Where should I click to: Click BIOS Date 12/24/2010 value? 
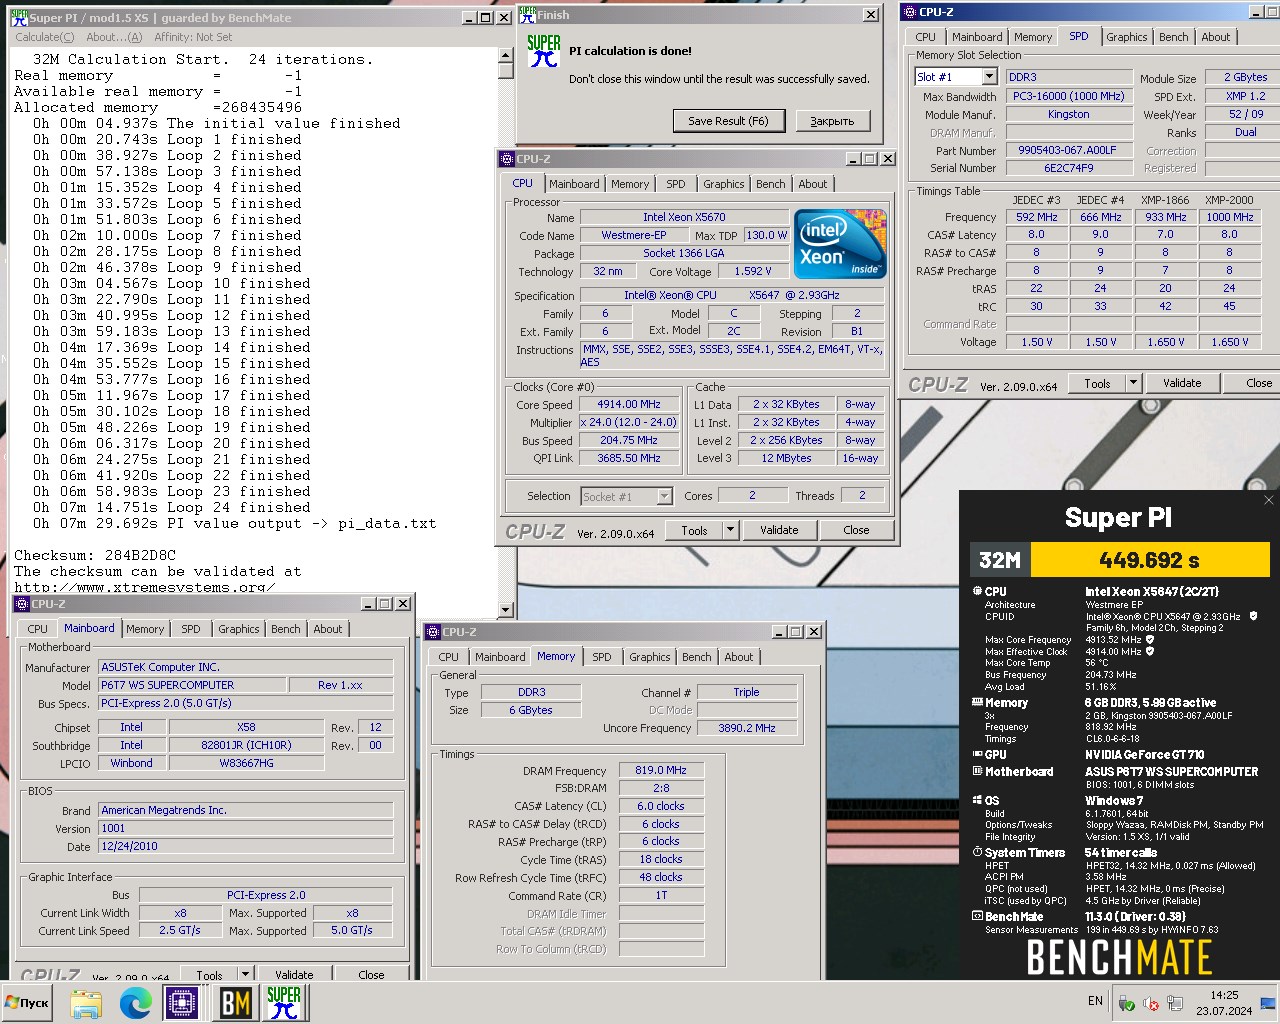245,846
